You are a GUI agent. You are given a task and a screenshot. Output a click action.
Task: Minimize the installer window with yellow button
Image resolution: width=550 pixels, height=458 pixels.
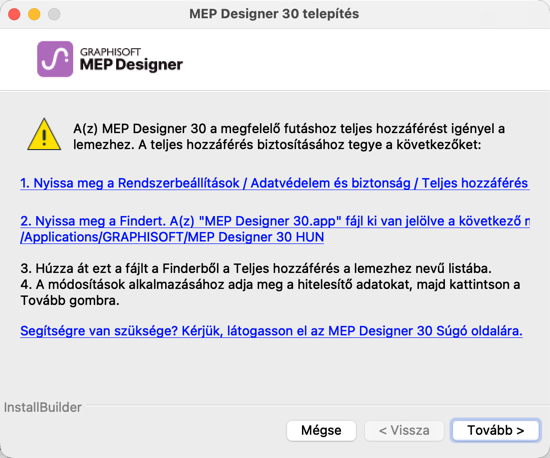34,14
